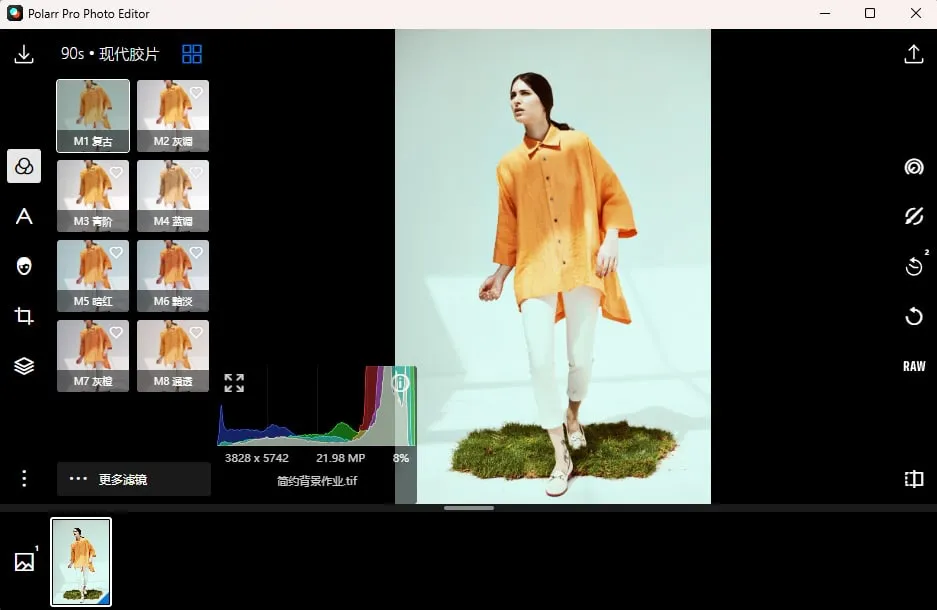The width and height of the screenshot is (937, 610).
Task: Click the export upload icon
Action: 913,55
